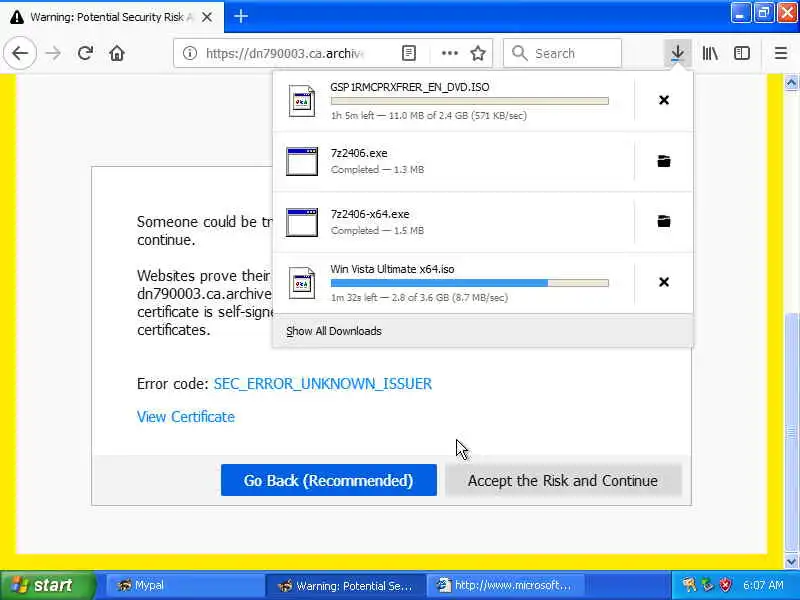
Task: Cancel the Win Vista Ultimate x64.iso download
Action: (x=664, y=282)
